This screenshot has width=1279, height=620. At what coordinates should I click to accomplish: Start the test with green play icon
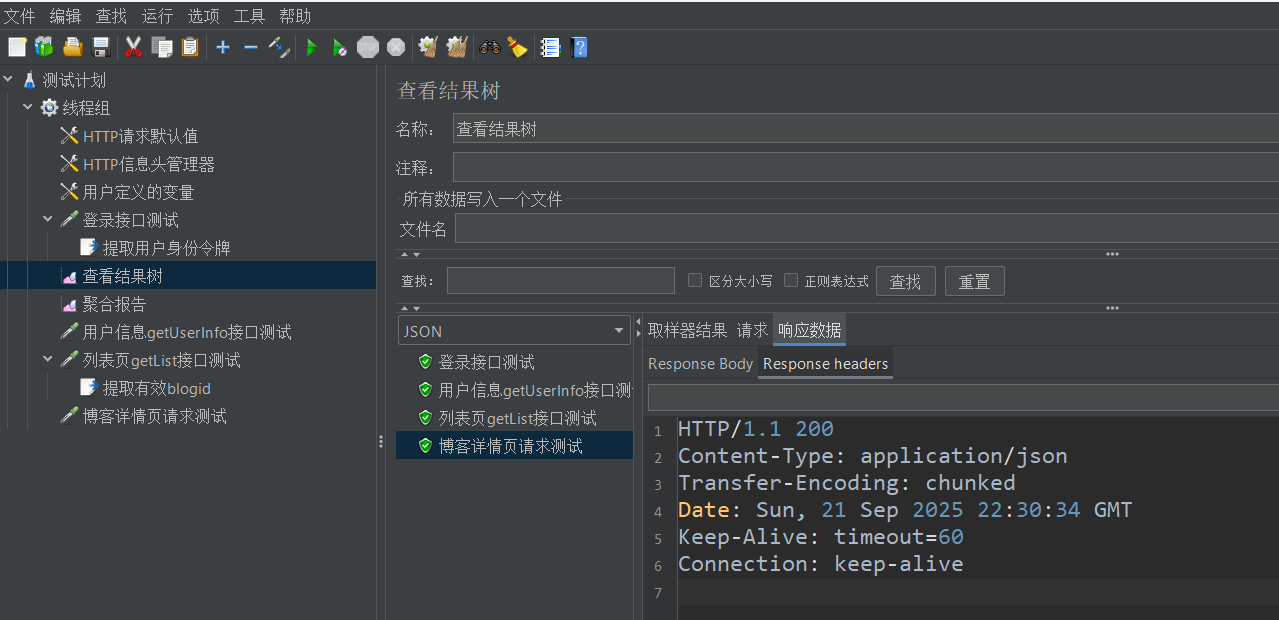(311, 47)
